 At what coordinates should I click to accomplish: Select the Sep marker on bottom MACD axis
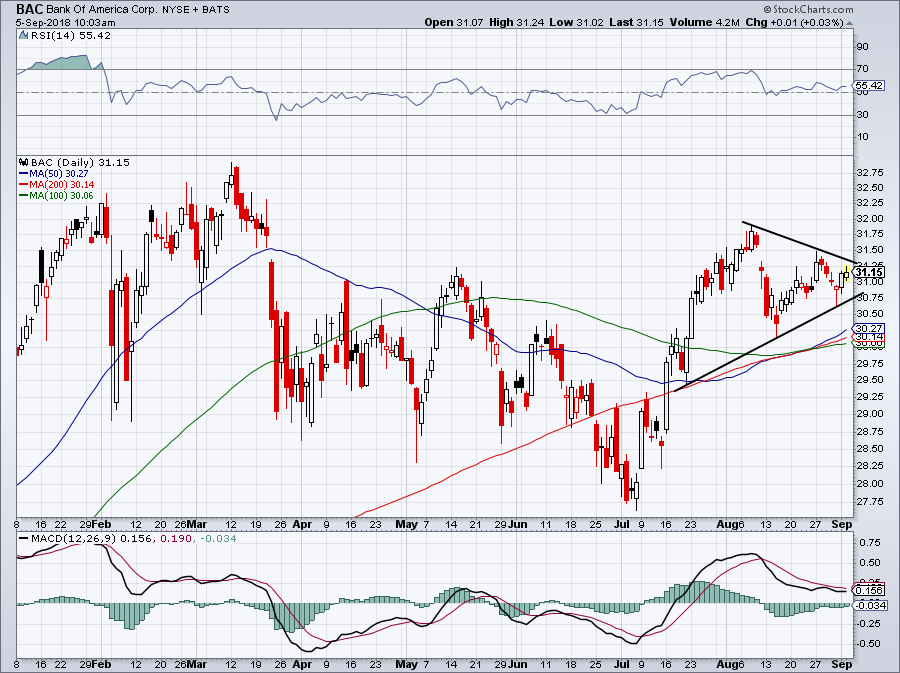[x=841, y=664]
